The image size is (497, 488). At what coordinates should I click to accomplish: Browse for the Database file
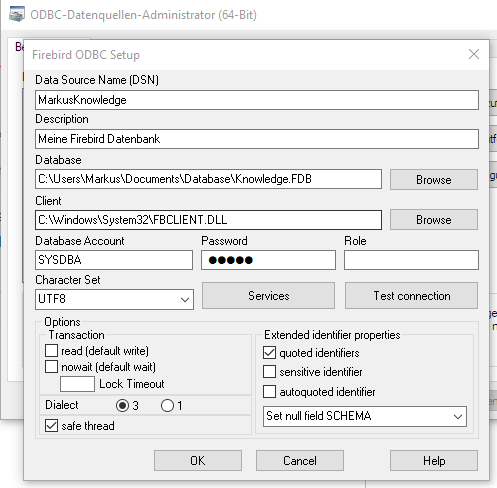click(434, 180)
